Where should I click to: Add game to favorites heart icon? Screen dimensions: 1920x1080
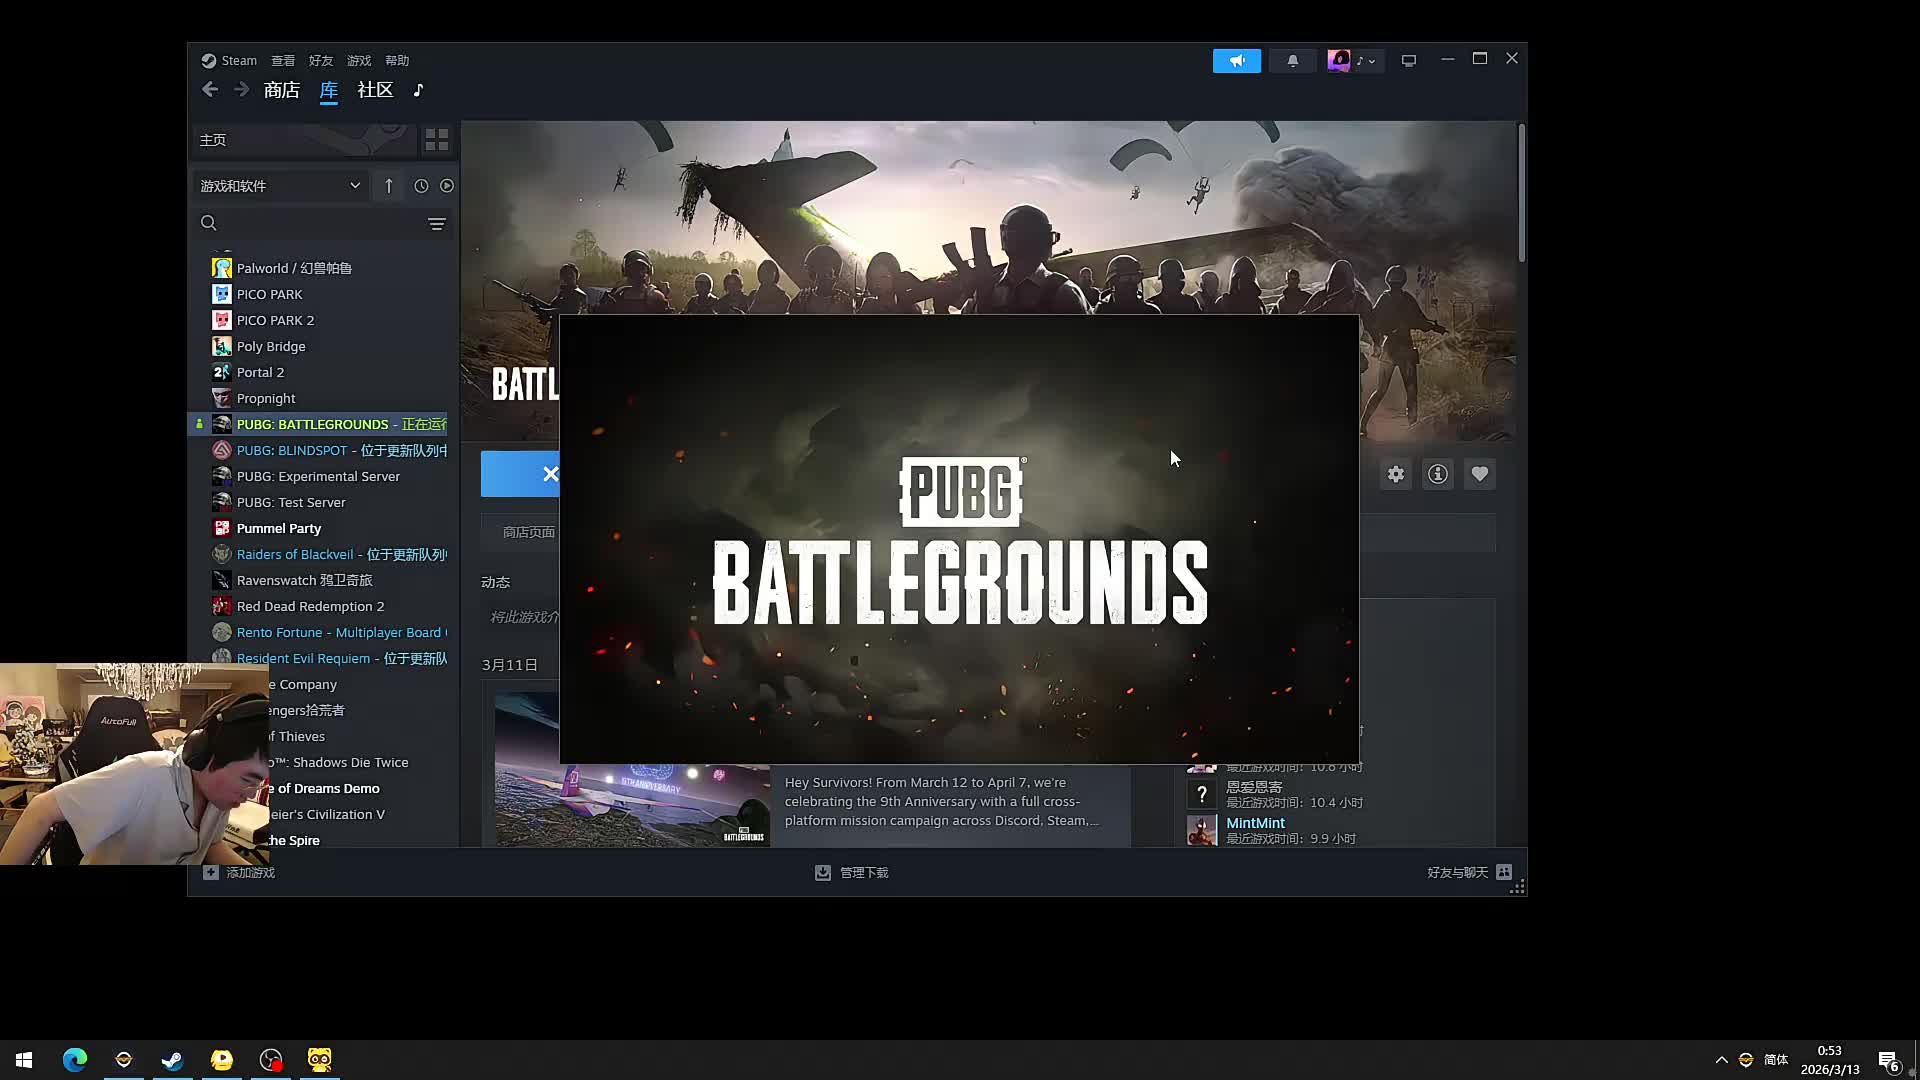pos(1480,475)
